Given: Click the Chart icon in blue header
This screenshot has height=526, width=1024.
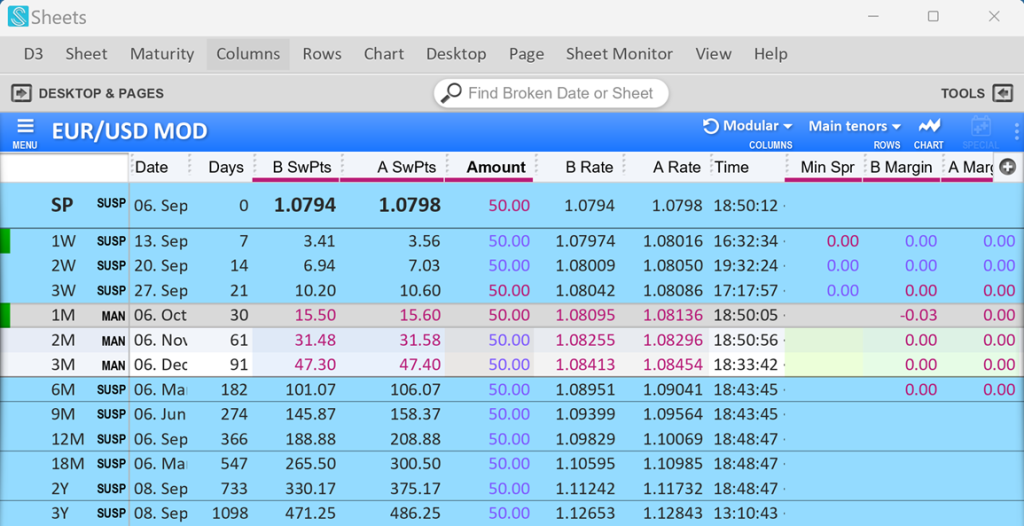Looking at the screenshot, I should point(929,126).
